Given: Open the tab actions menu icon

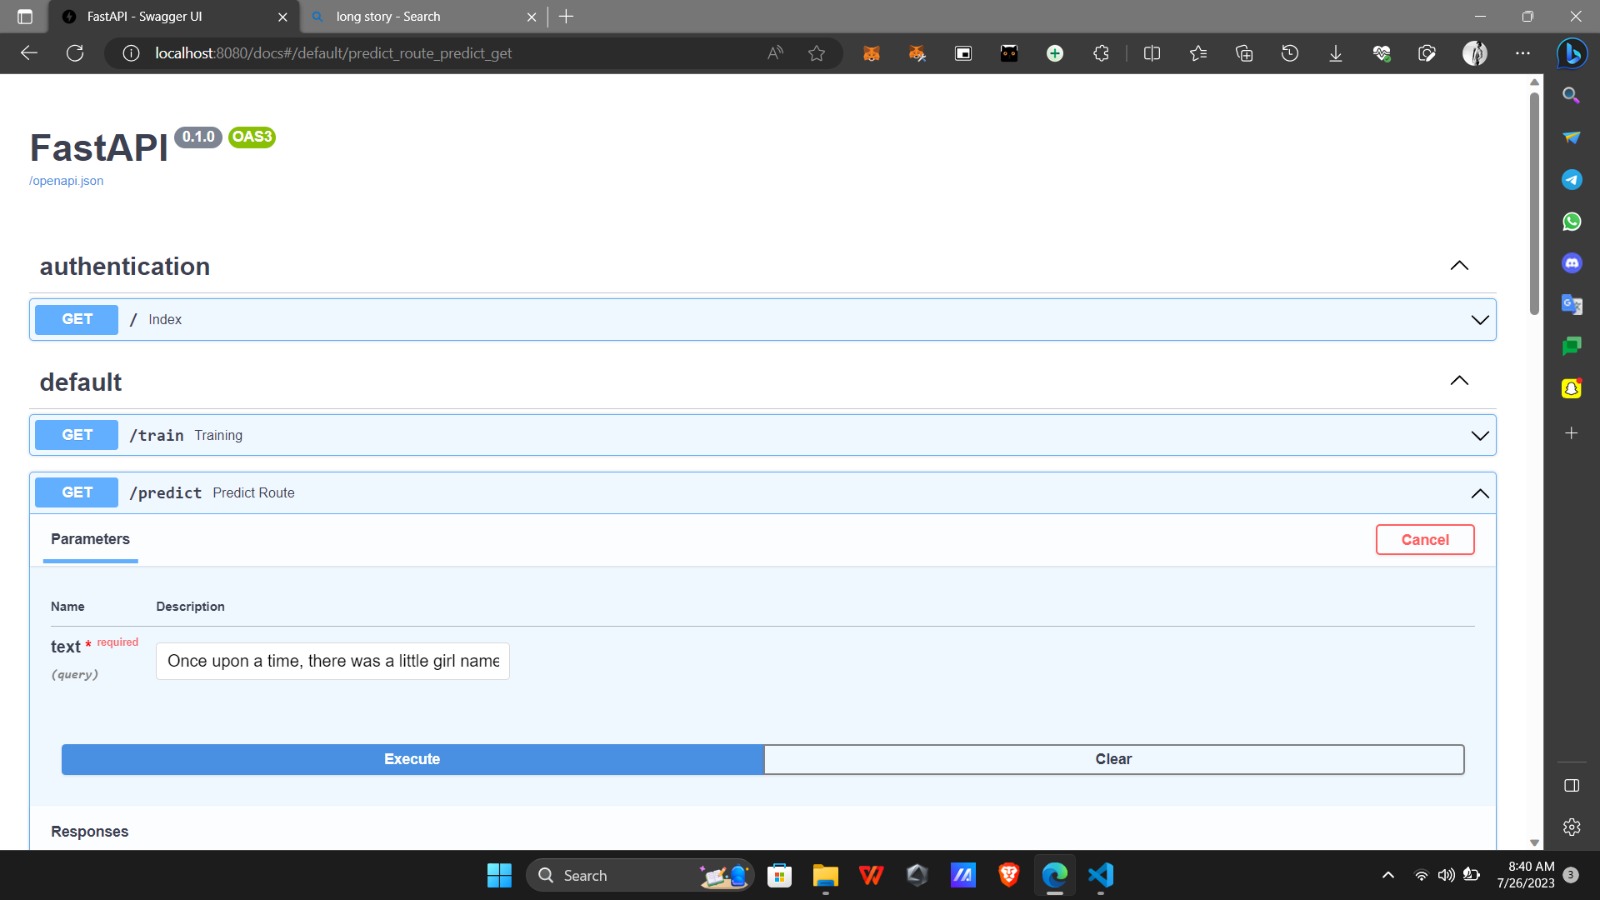Looking at the screenshot, I should pos(25,16).
